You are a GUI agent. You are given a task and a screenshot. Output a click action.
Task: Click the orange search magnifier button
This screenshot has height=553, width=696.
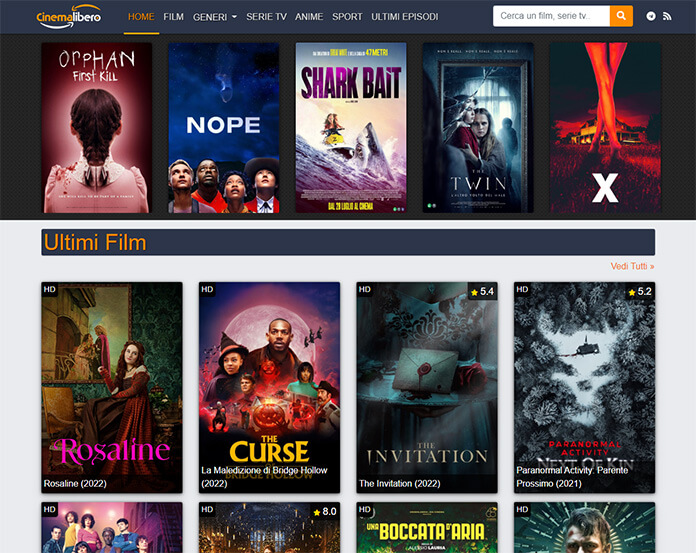point(621,16)
